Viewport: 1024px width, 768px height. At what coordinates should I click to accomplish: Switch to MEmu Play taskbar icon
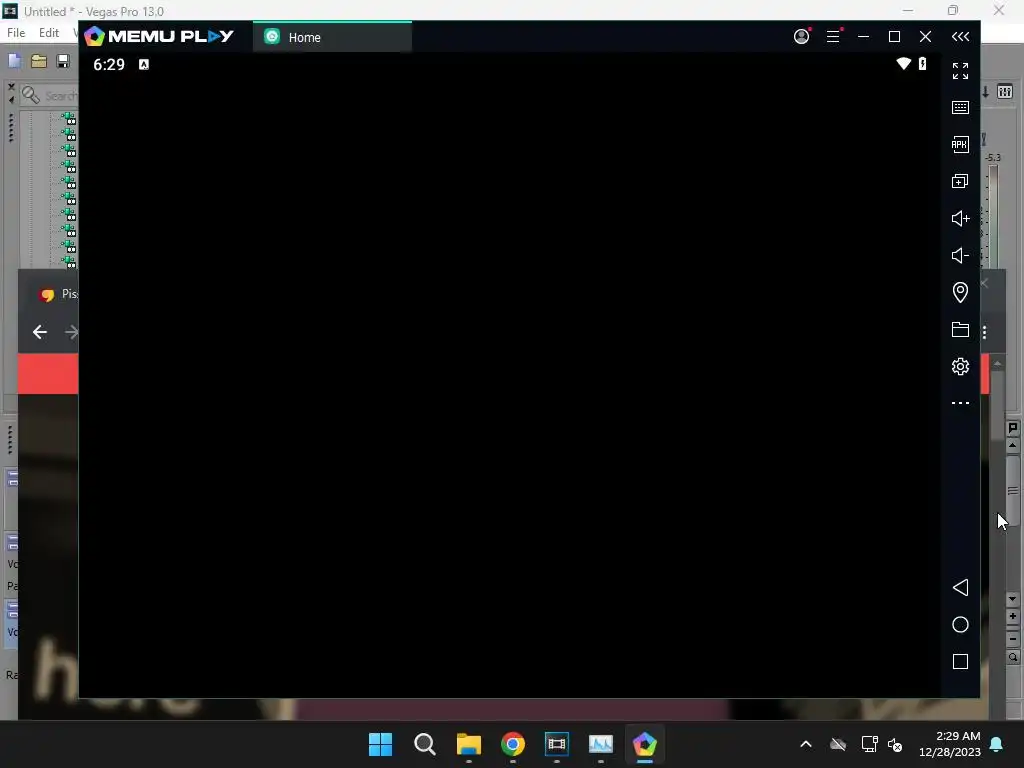tap(645, 744)
